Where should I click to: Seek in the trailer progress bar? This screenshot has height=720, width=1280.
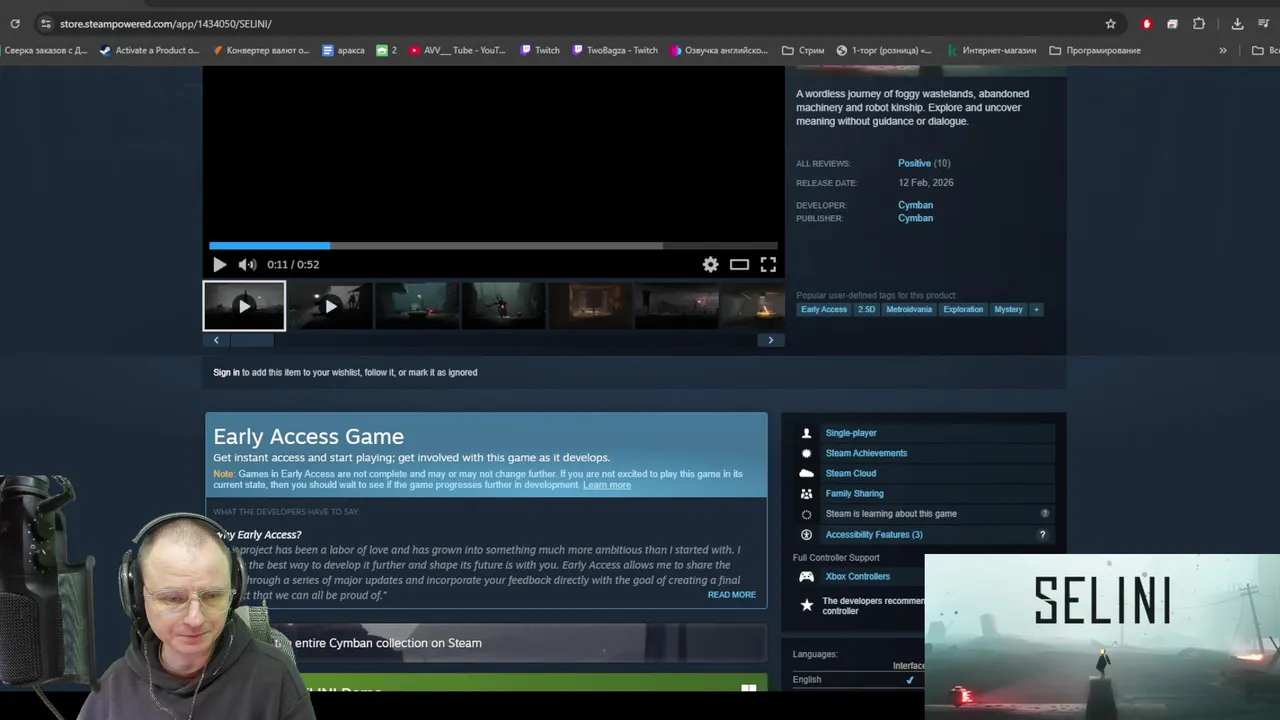pos(493,245)
